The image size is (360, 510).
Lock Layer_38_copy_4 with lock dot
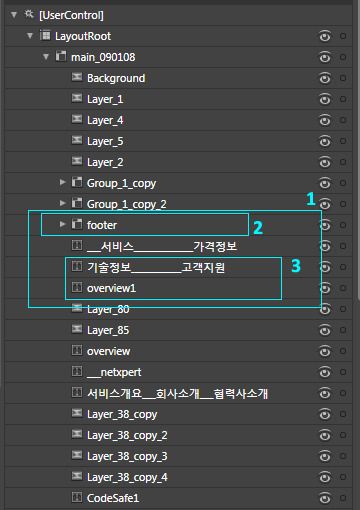pyautogui.click(x=343, y=477)
